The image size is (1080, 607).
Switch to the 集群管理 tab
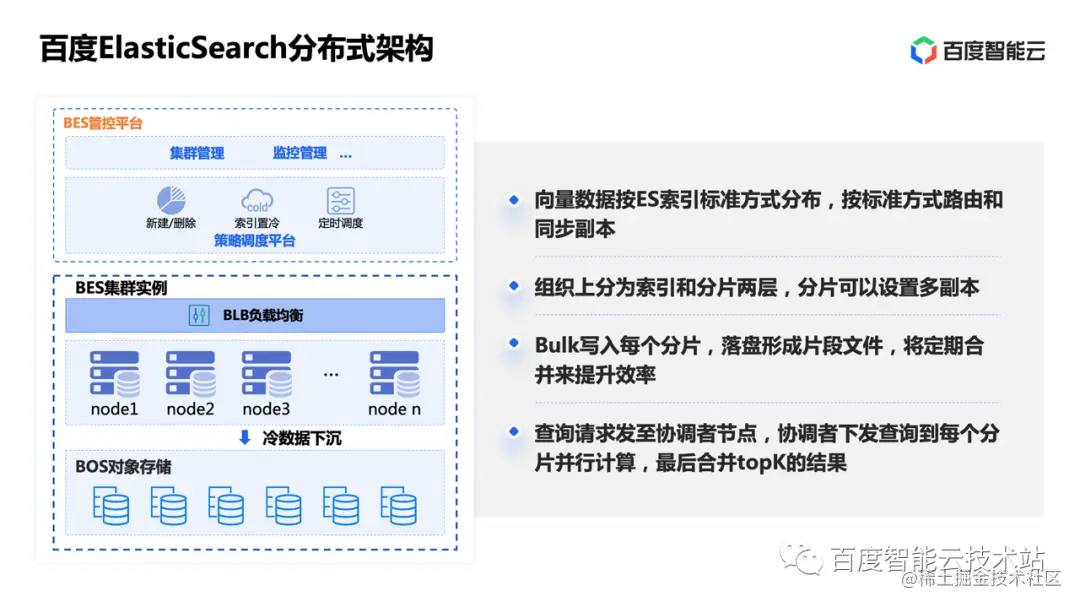(197, 153)
